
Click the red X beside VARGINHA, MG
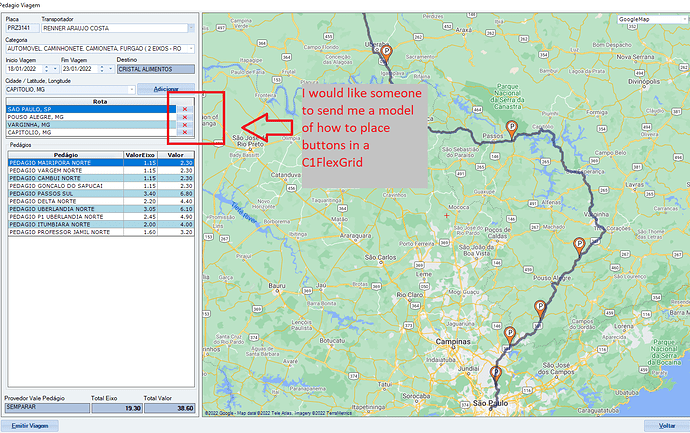click(185, 125)
